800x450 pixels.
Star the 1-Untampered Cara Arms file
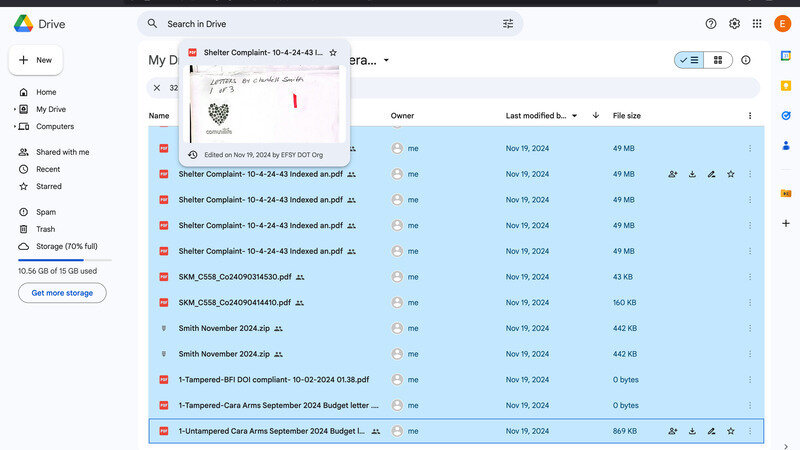pyautogui.click(x=731, y=431)
